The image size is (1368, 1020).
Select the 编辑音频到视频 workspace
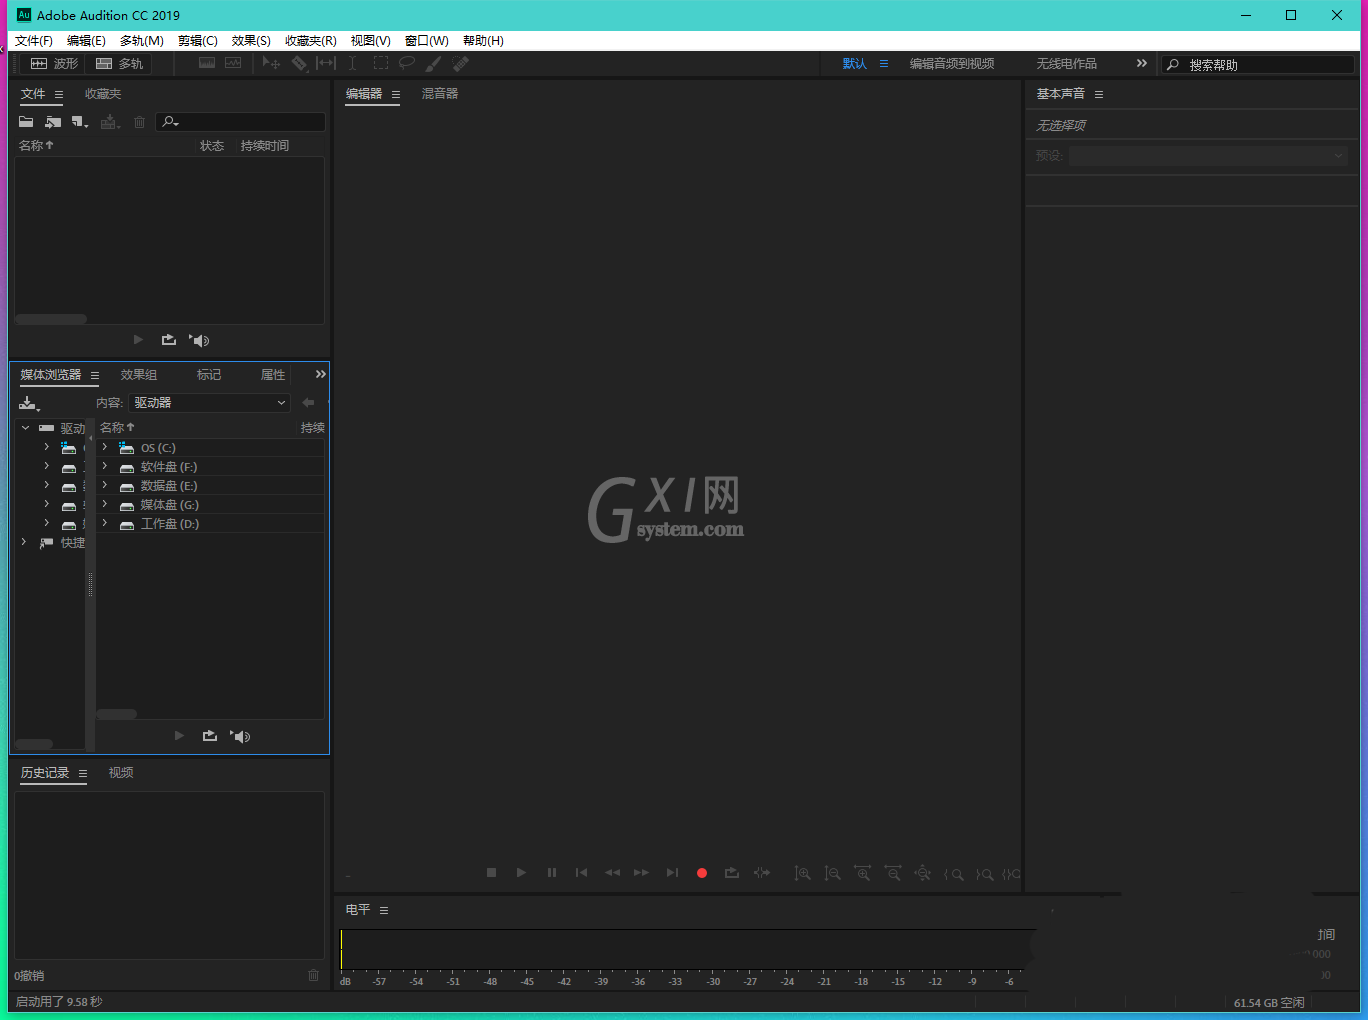(952, 64)
